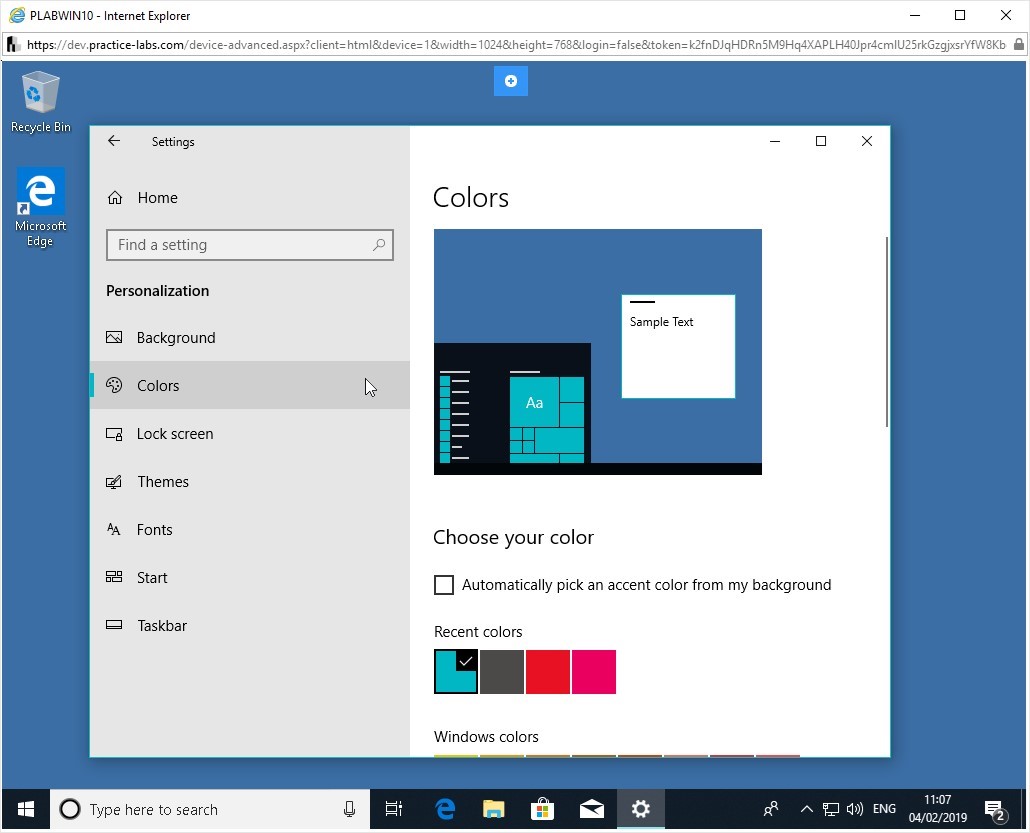
Task: Select the pink recent color swatch
Action: click(x=594, y=671)
